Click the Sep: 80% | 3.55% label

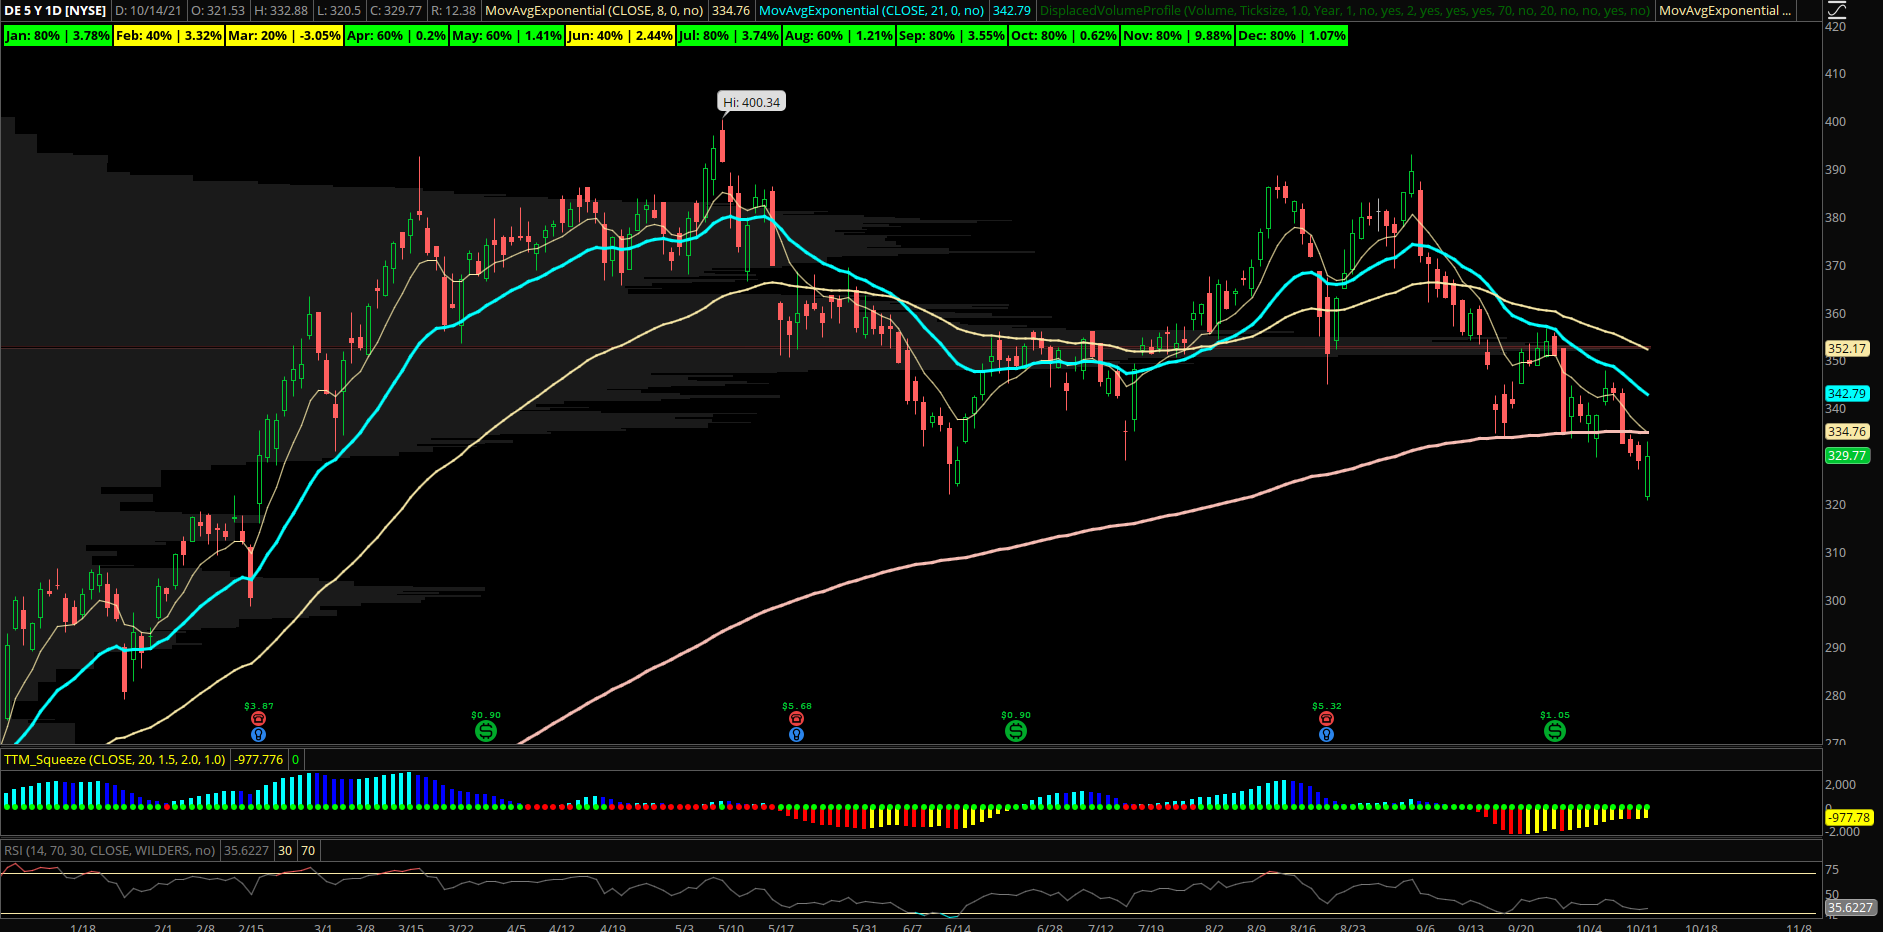(x=952, y=36)
